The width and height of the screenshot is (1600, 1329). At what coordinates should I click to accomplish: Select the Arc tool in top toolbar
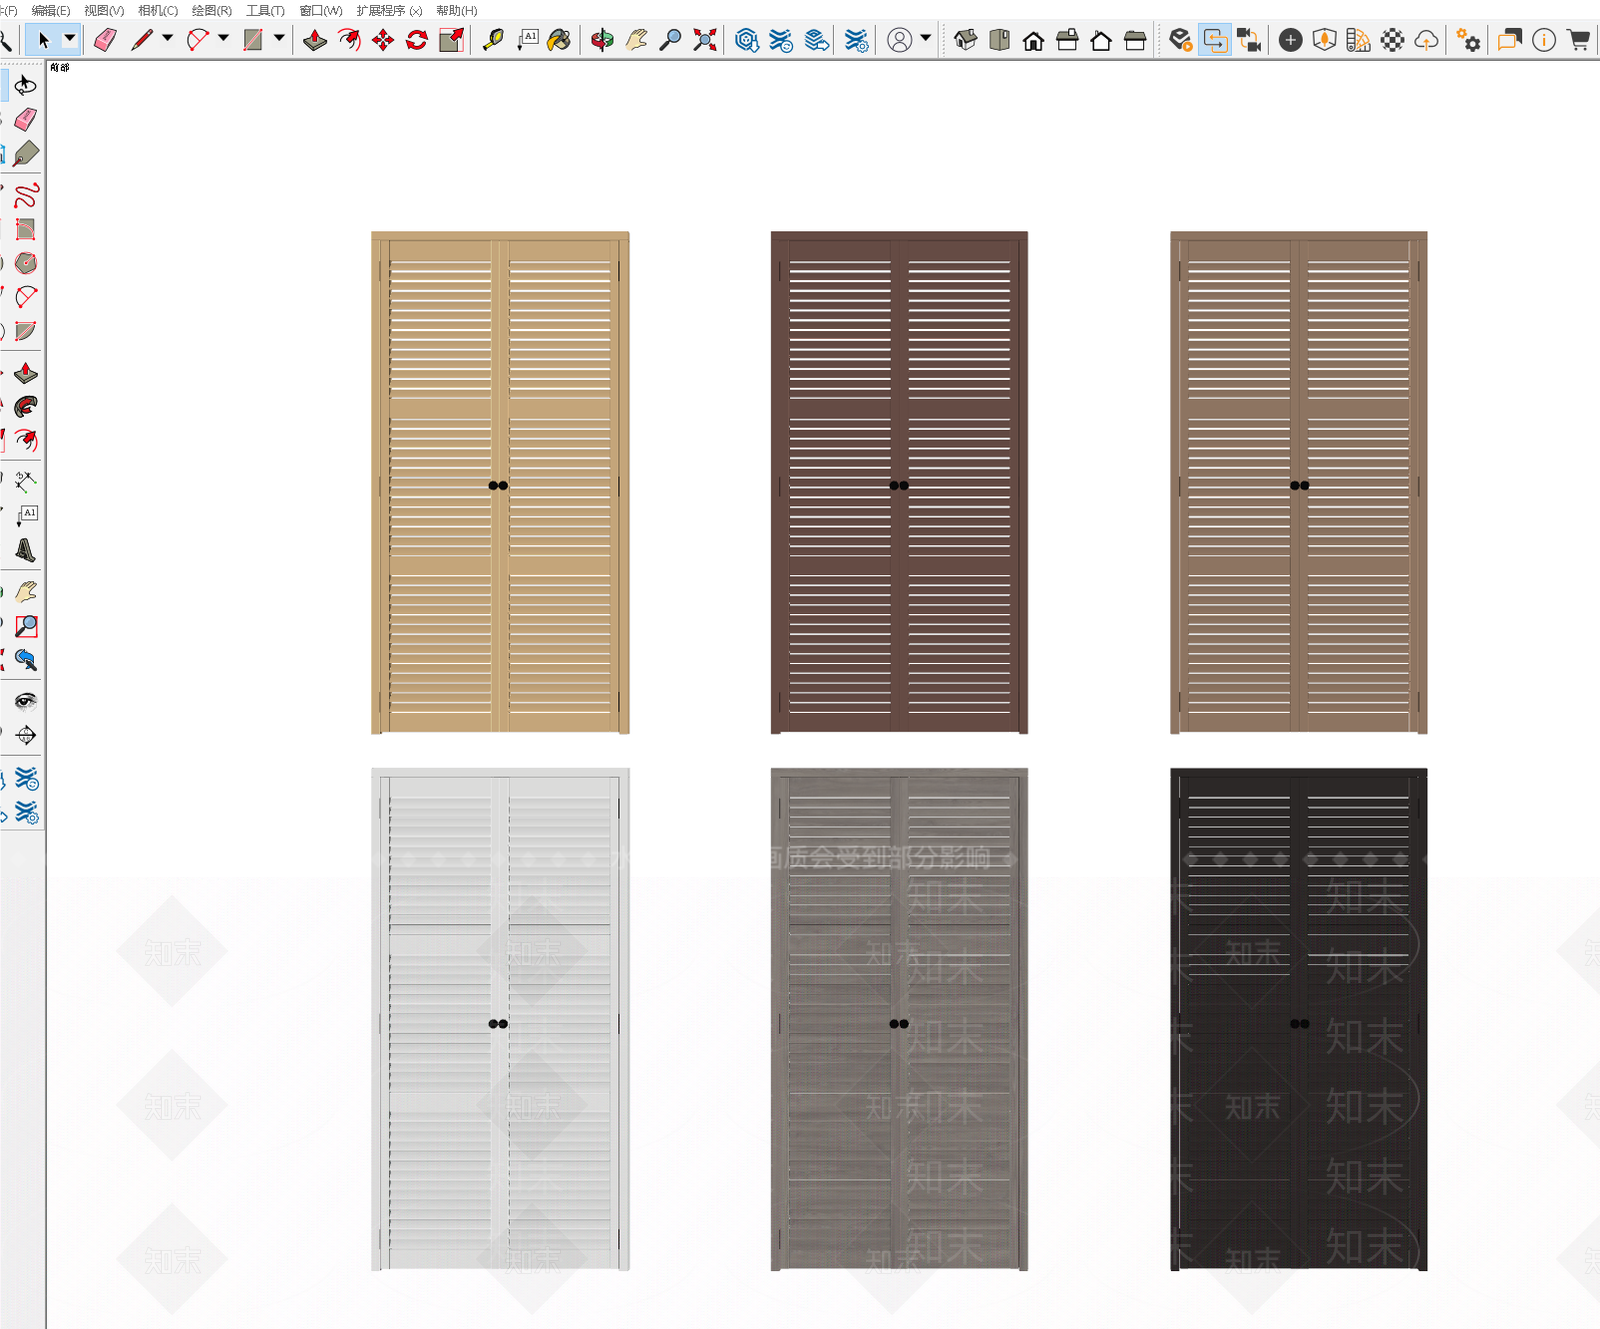198,40
